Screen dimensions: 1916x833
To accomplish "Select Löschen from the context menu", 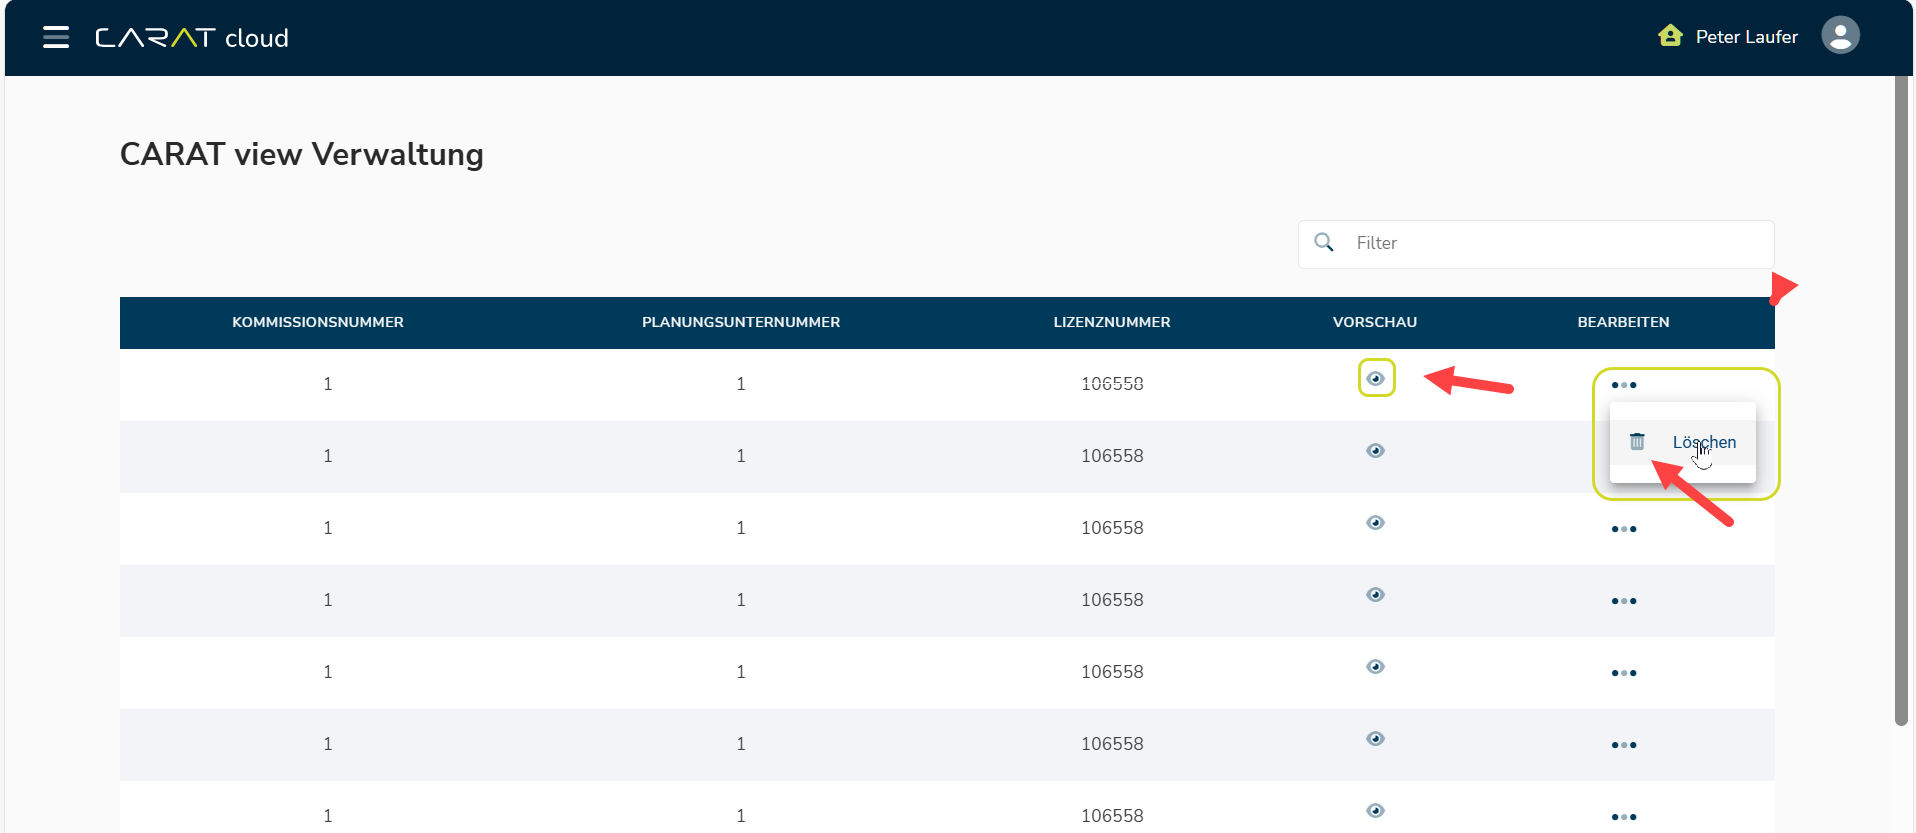I will (x=1704, y=442).
